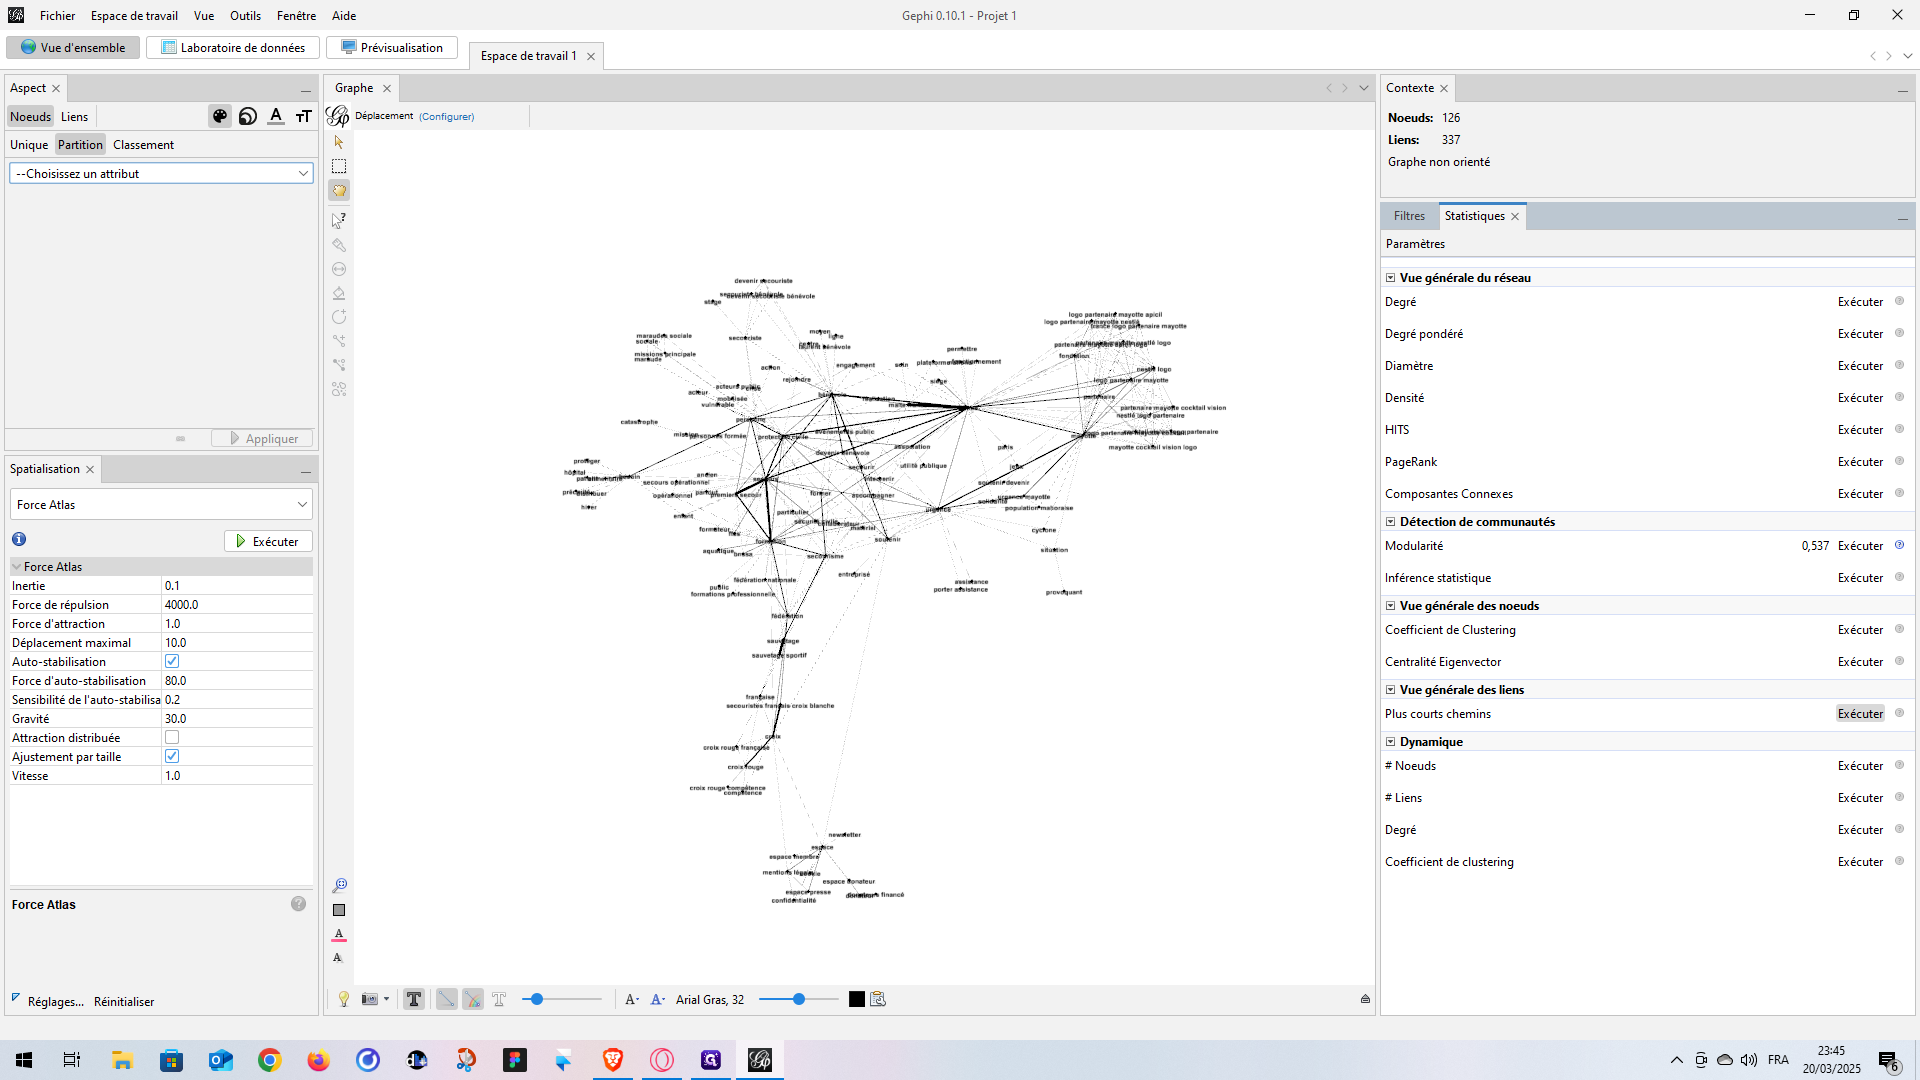Open the Modularité report icon
1920x1080 pixels.
click(1899, 545)
